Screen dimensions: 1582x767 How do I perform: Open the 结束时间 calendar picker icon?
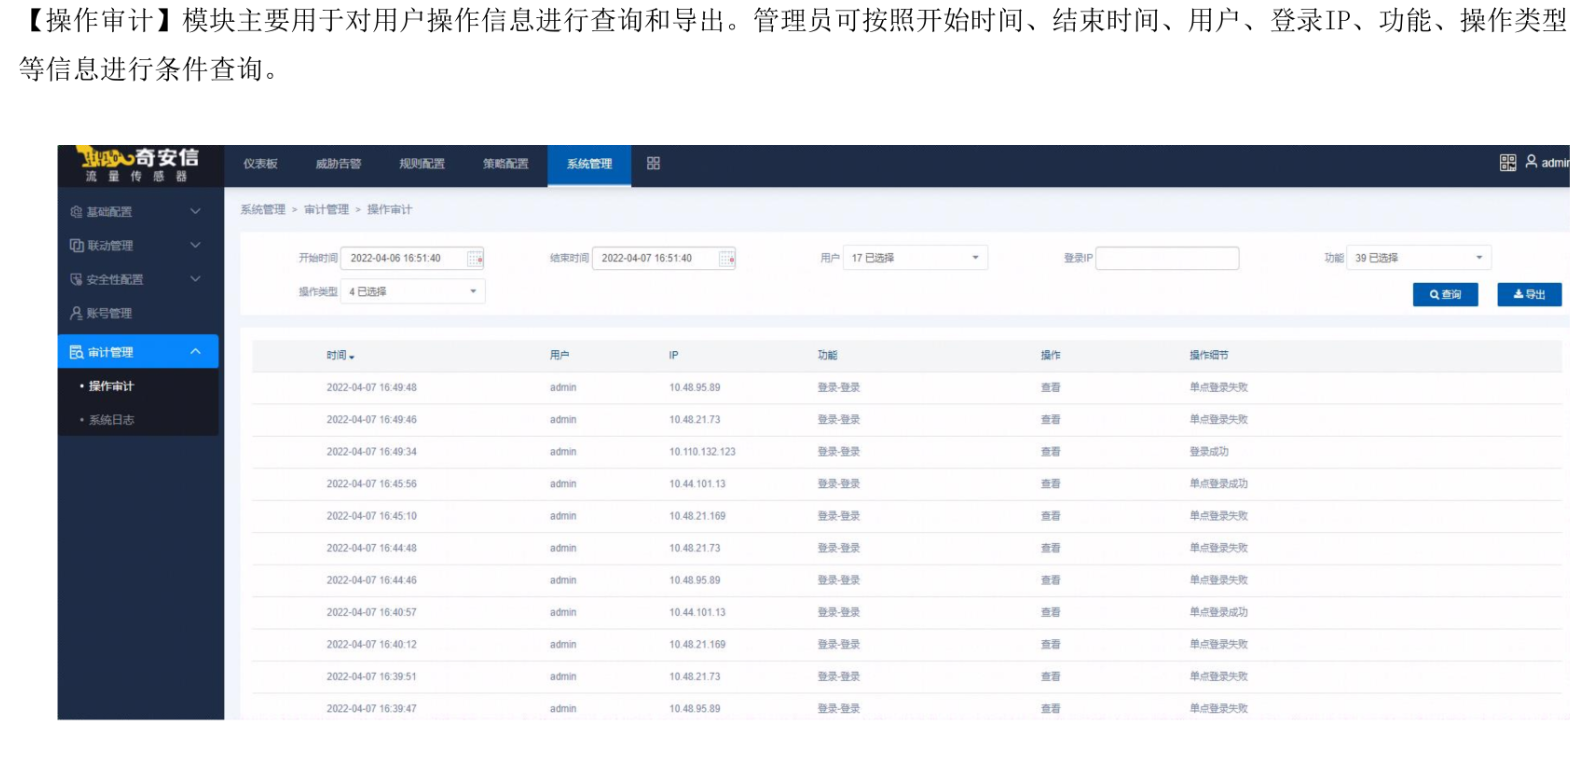point(727,259)
